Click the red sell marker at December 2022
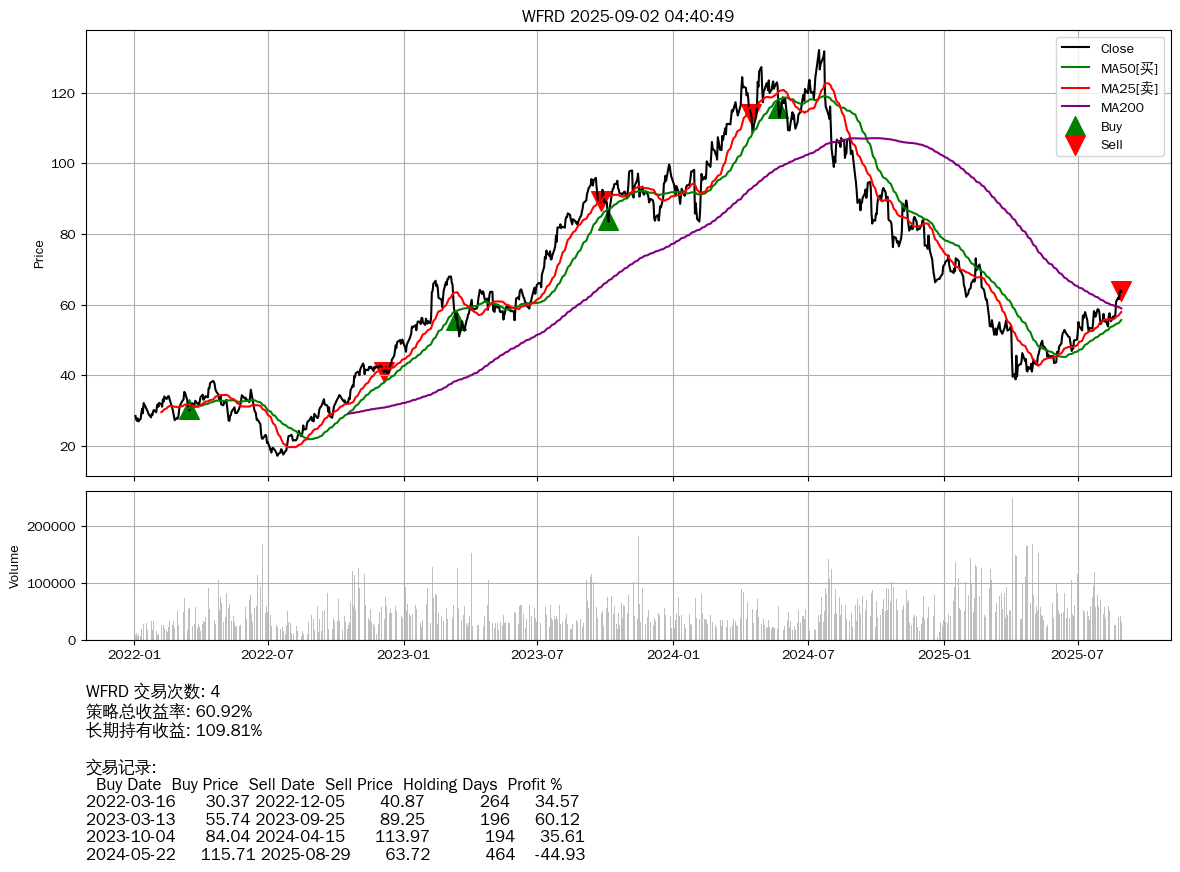 384,371
